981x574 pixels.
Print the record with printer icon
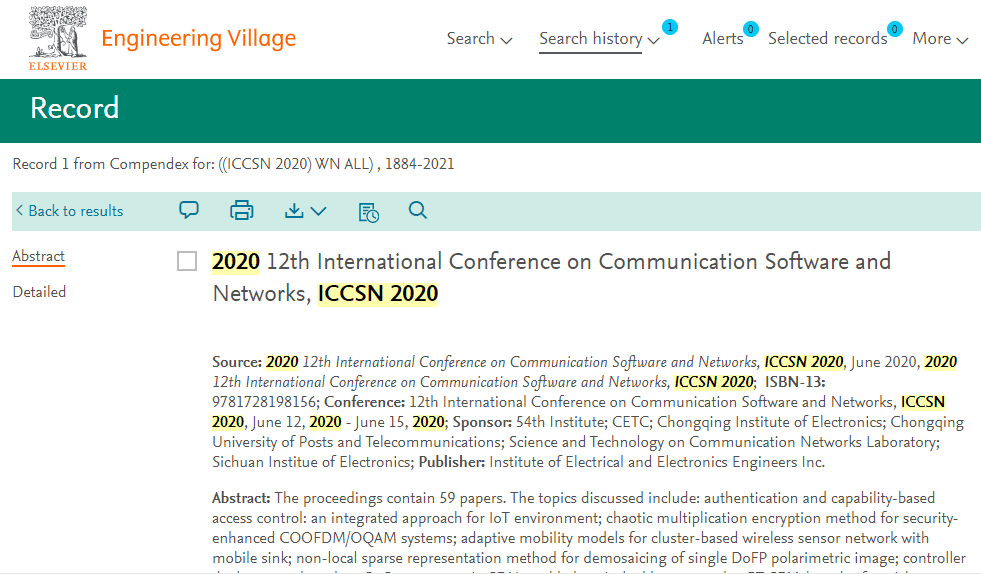(241, 210)
